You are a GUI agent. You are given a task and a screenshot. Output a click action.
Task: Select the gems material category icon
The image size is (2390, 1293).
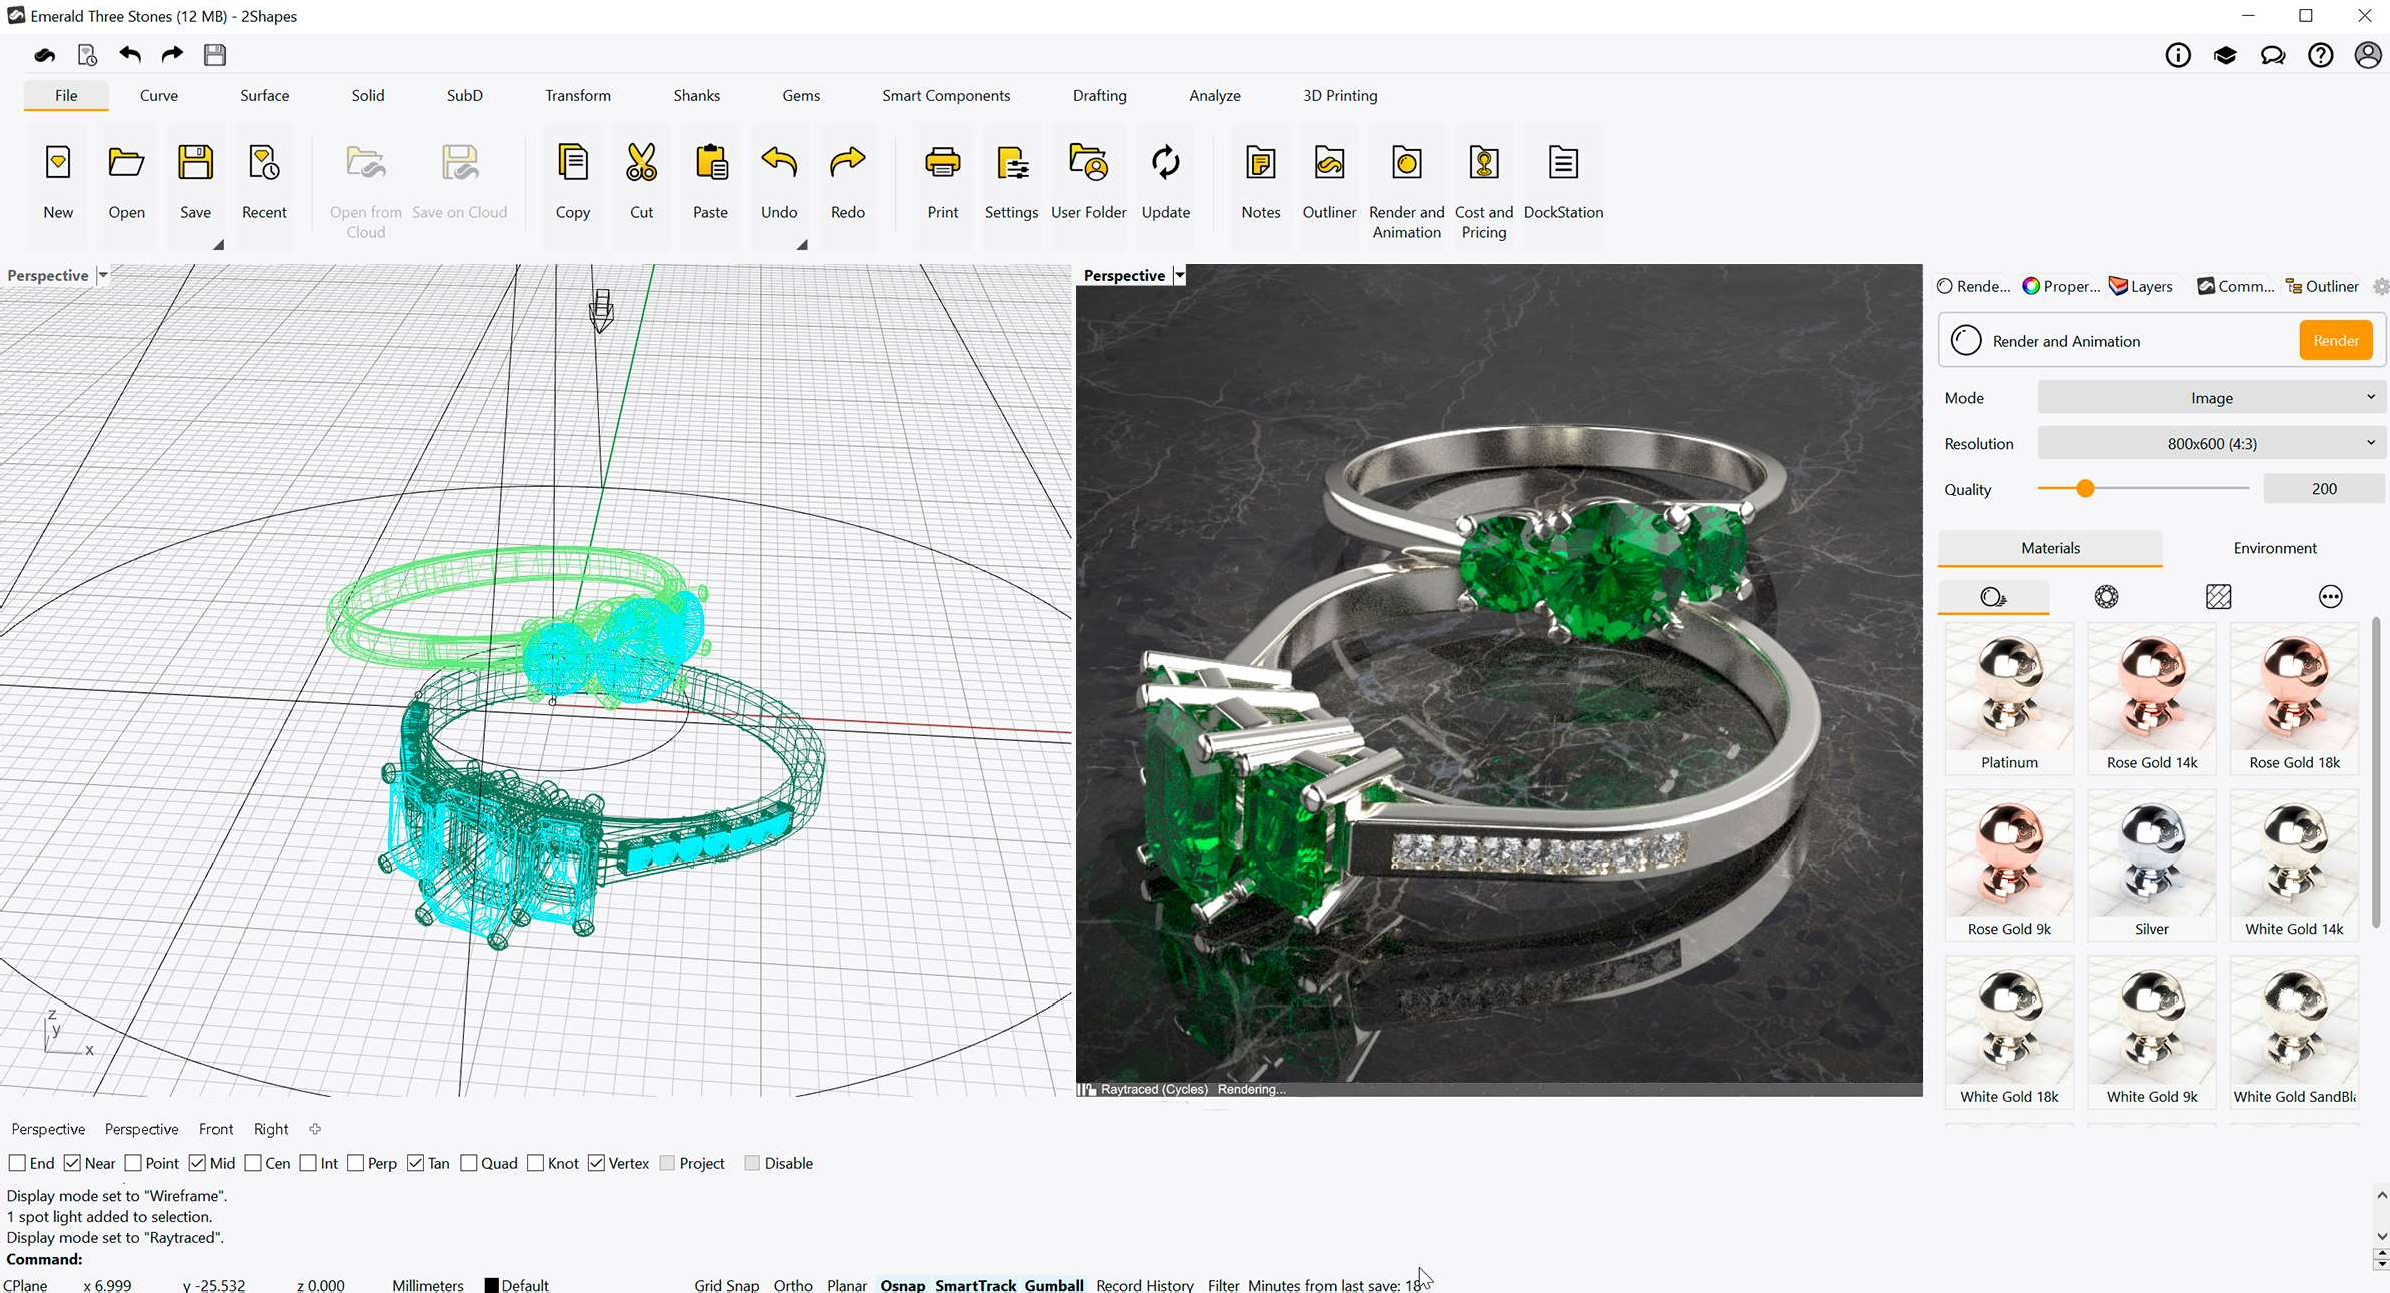2106,597
